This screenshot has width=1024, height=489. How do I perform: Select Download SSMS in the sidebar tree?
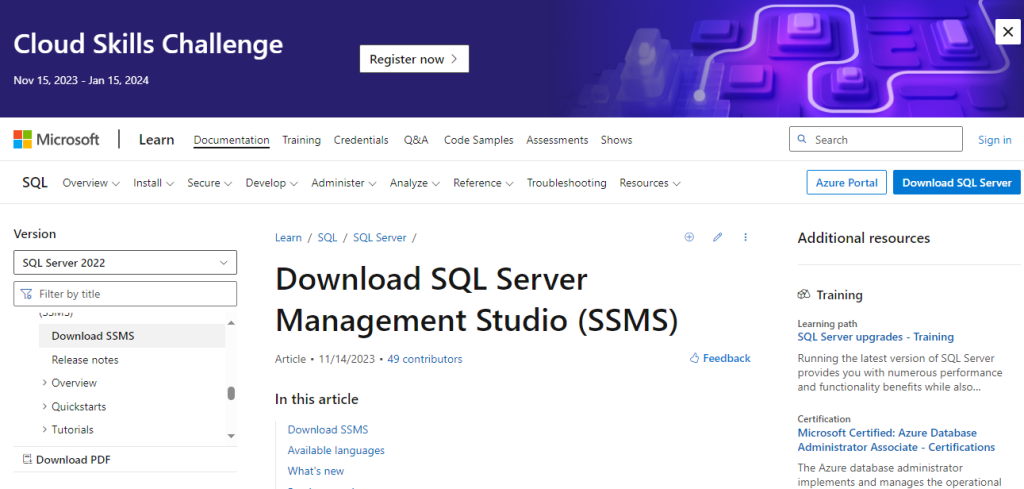click(132, 336)
